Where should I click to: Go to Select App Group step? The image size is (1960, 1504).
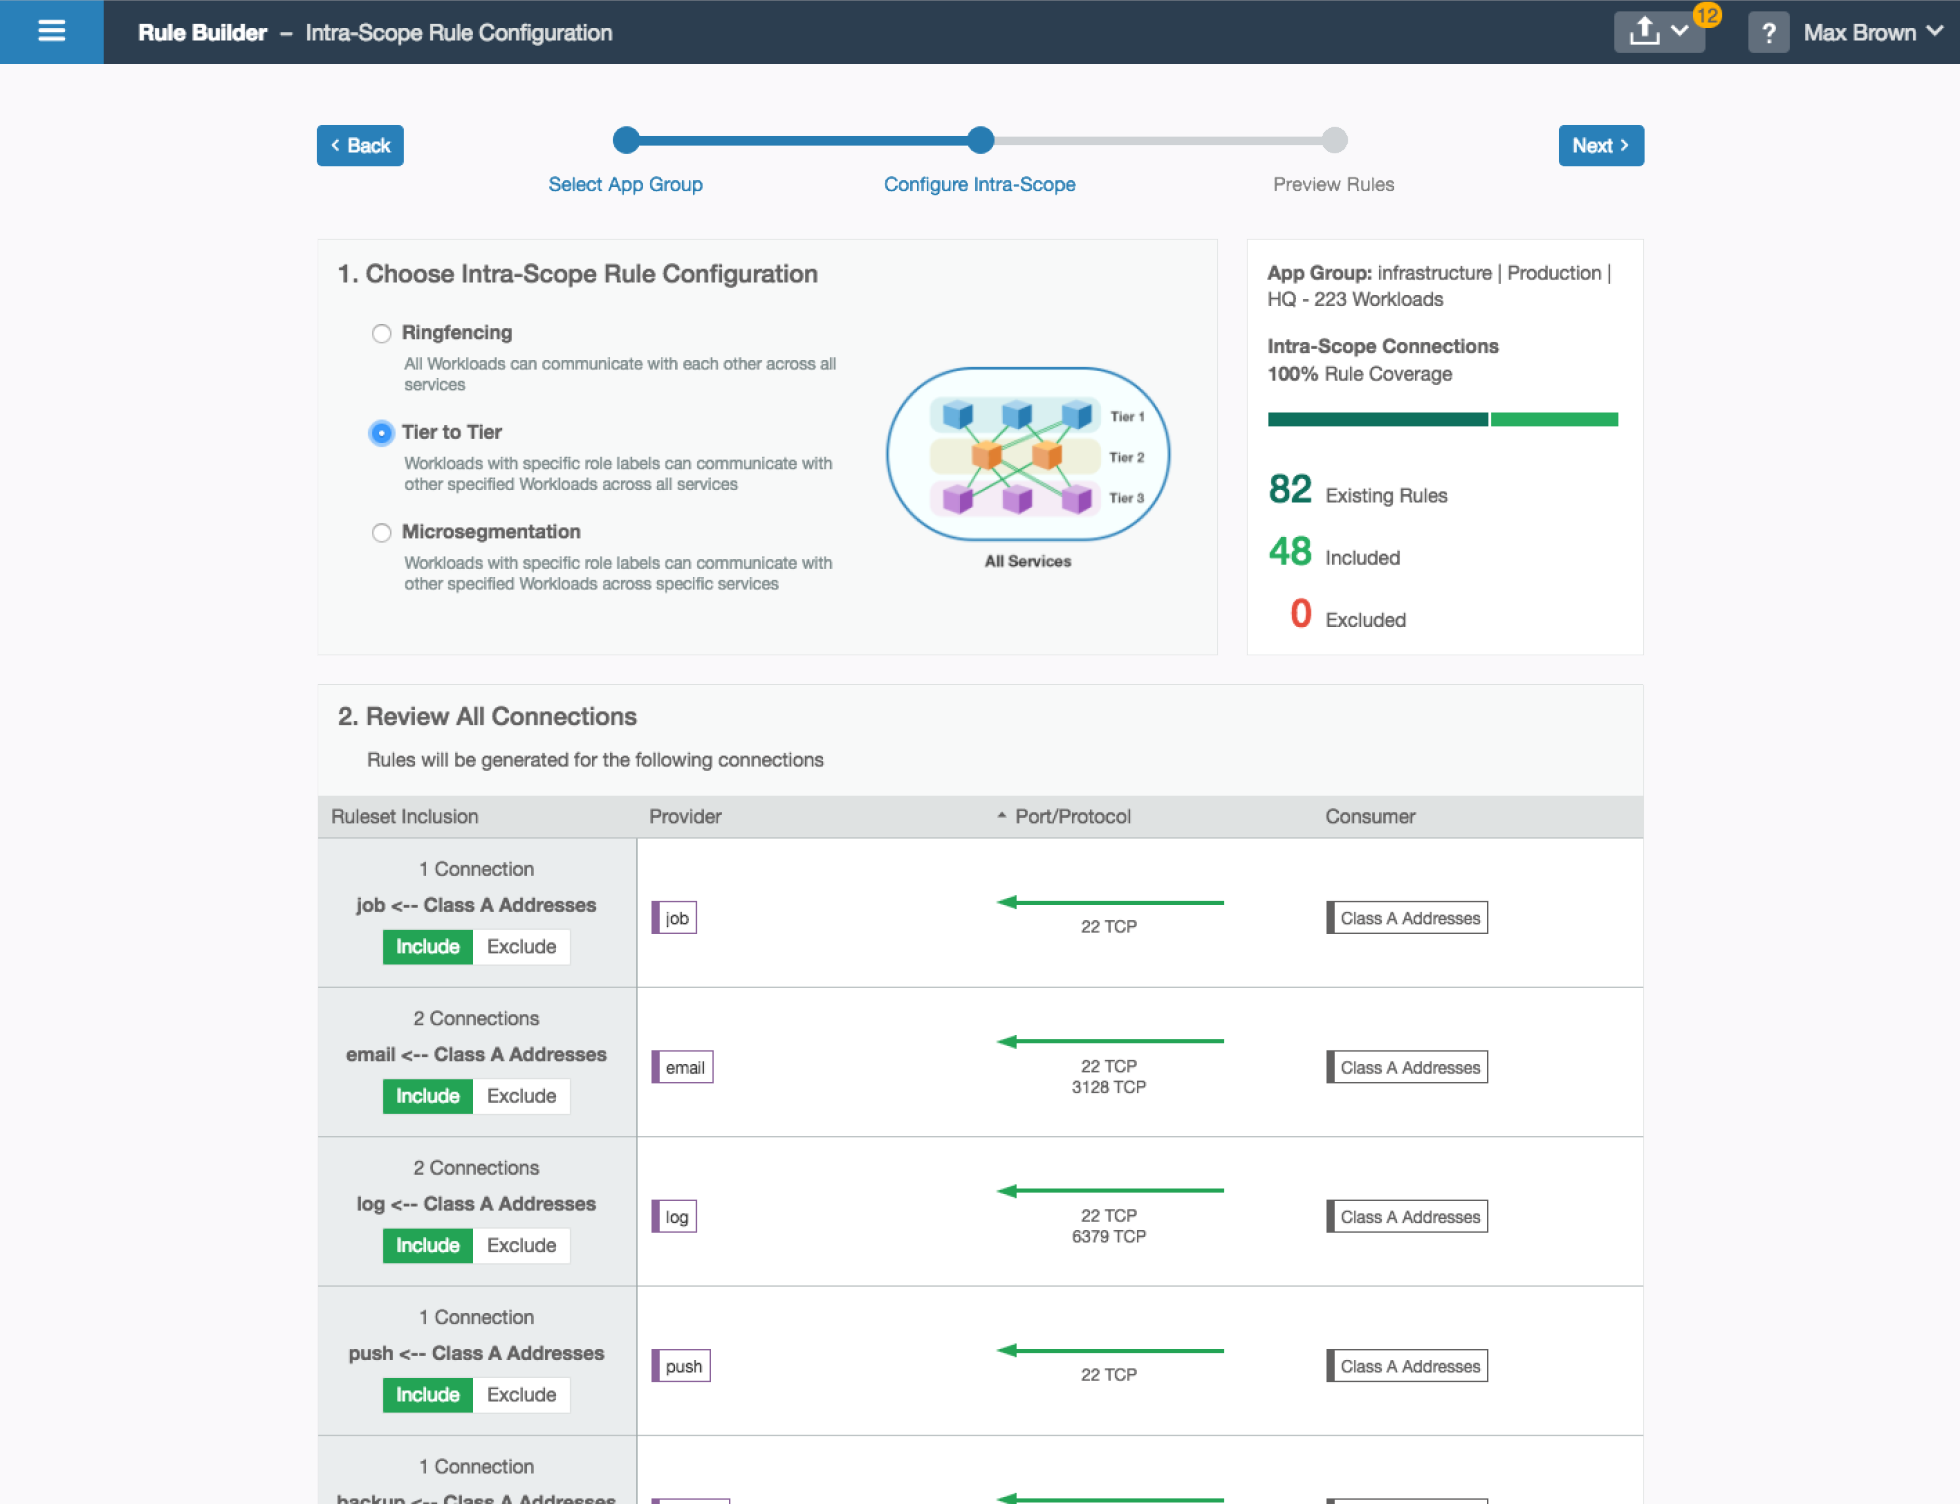point(625,184)
